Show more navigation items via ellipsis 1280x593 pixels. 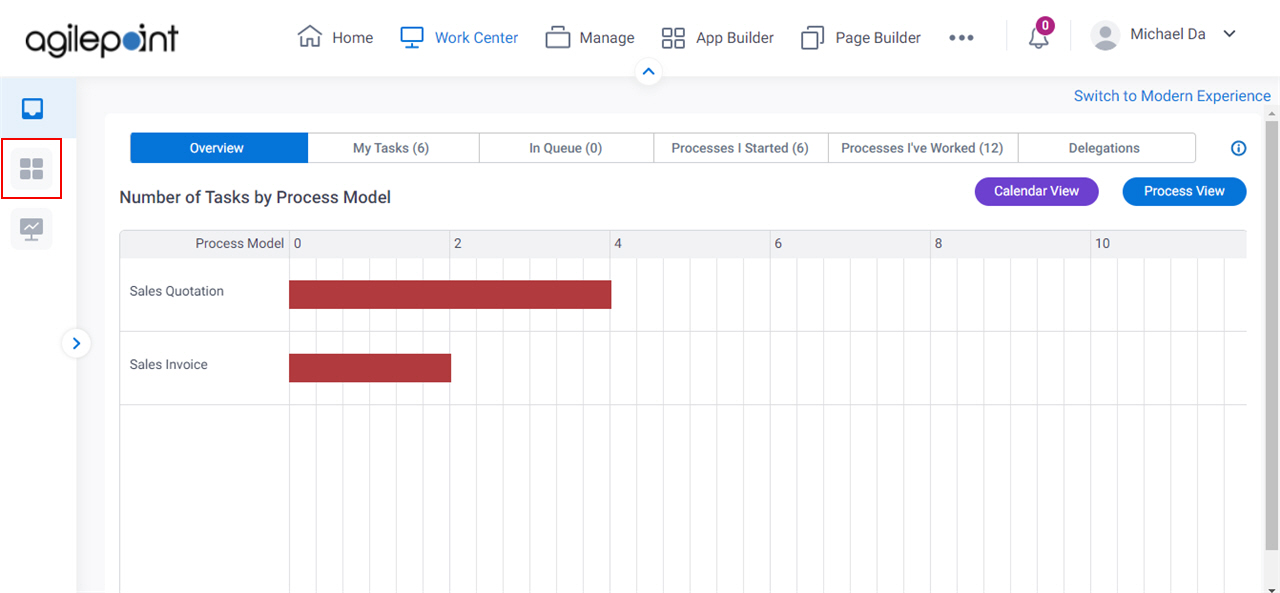tap(961, 38)
